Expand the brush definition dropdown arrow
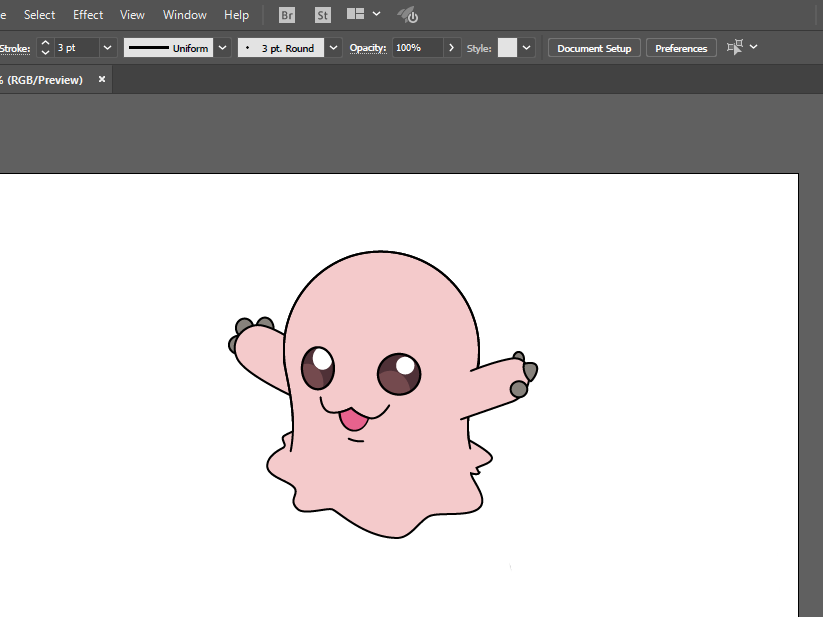This screenshot has width=823, height=617. (x=333, y=48)
